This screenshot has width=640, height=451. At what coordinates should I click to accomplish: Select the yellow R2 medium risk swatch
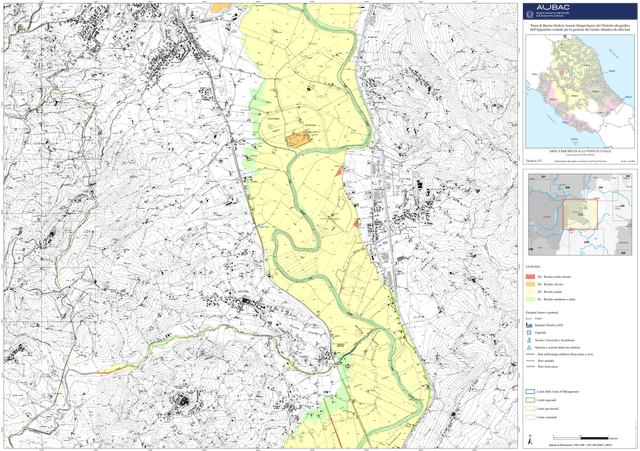click(530, 292)
